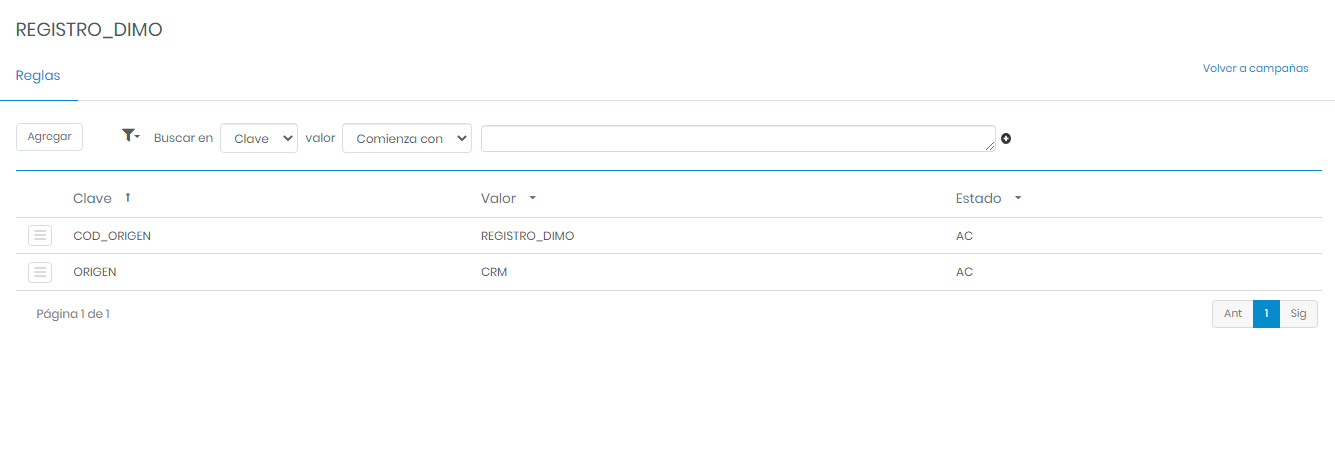Image resolution: width=1335 pixels, height=472 pixels.
Task: Switch to the Reglas tab
Action: point(38,76)
